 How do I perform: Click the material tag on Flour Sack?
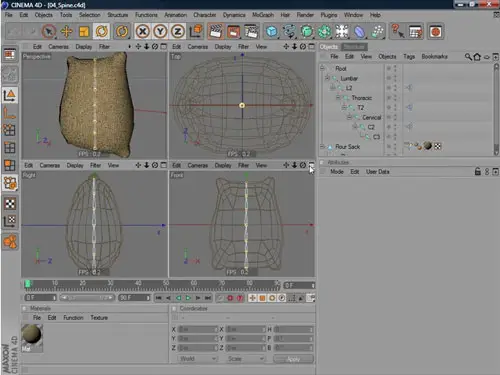point(428,146)
